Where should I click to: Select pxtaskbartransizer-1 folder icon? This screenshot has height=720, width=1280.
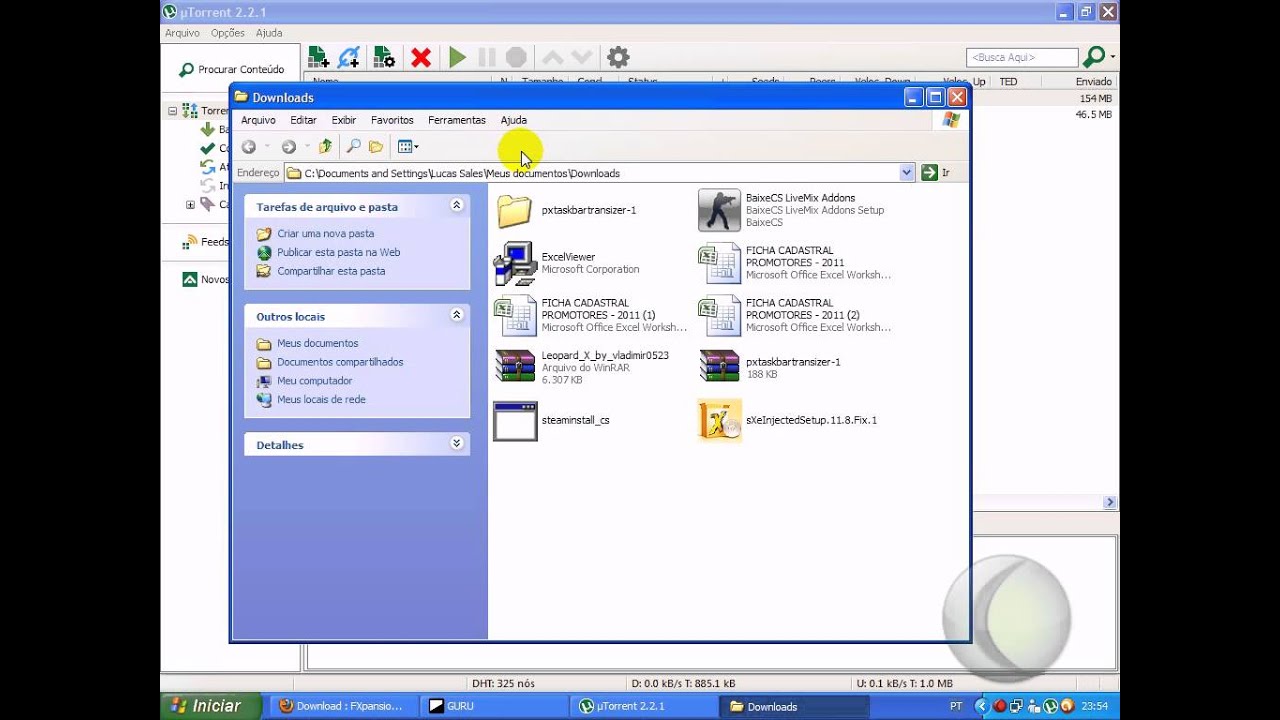click(x=514, y=210)
